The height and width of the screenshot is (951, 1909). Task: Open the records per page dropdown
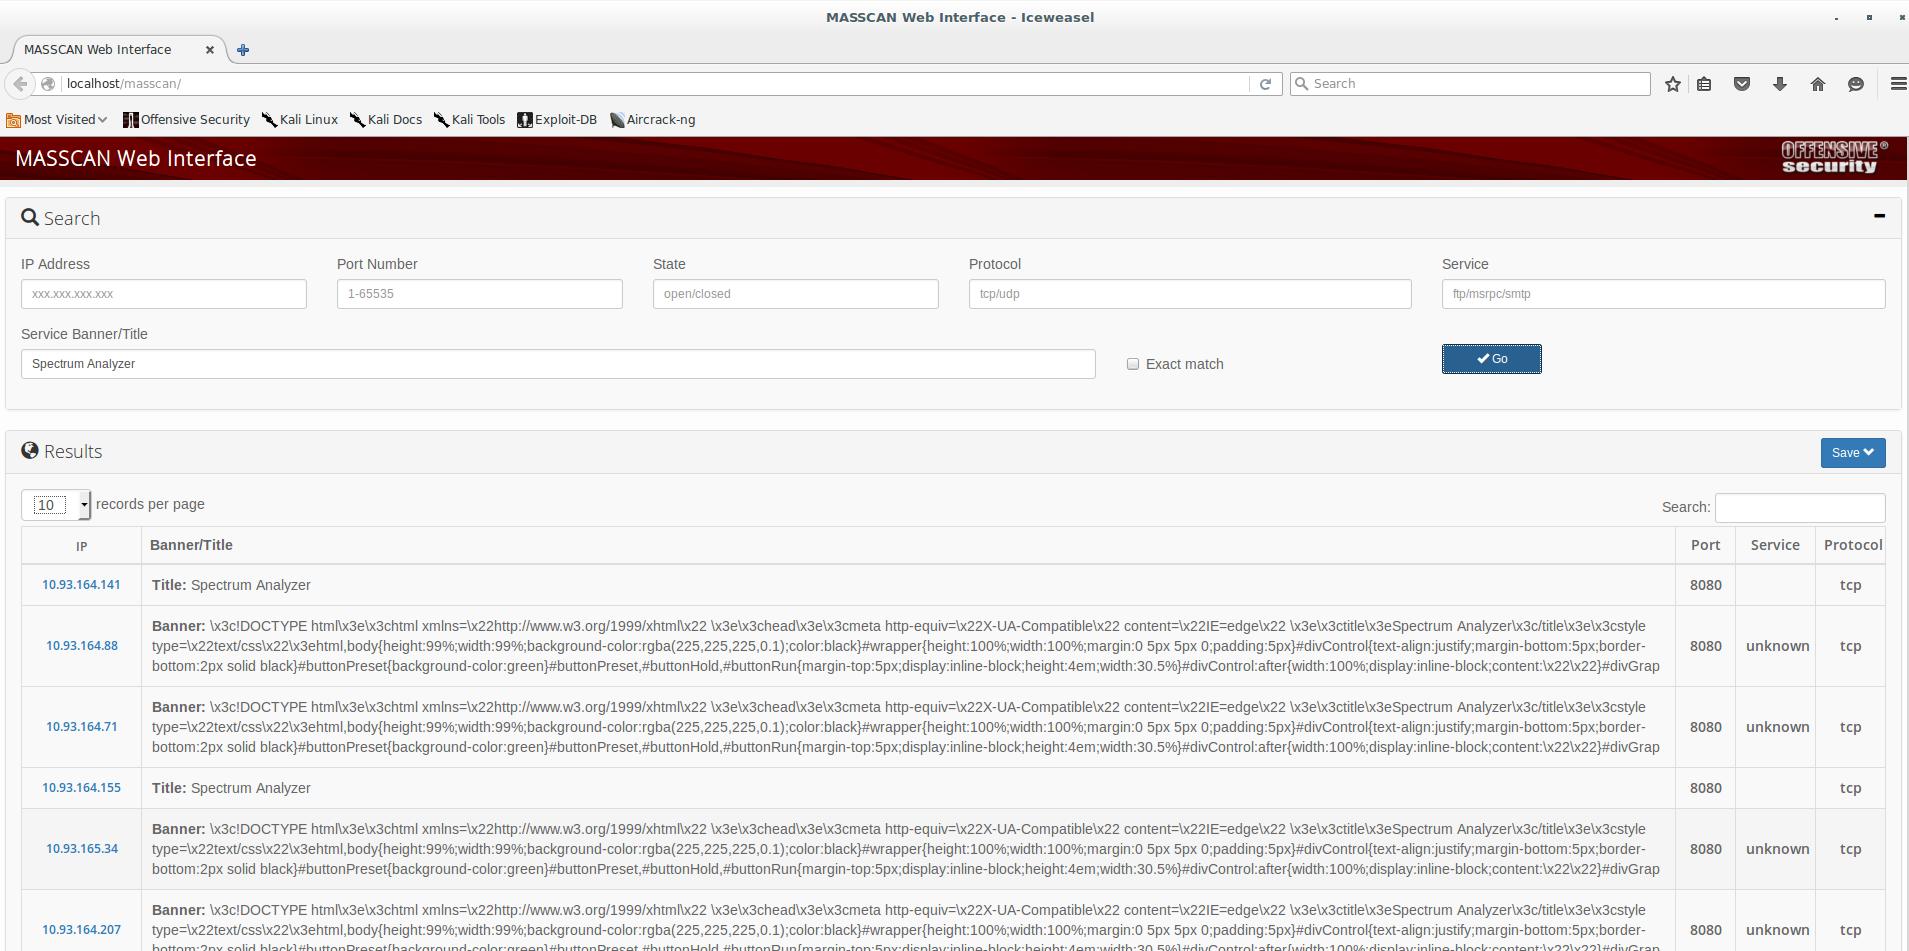point(56,505)
